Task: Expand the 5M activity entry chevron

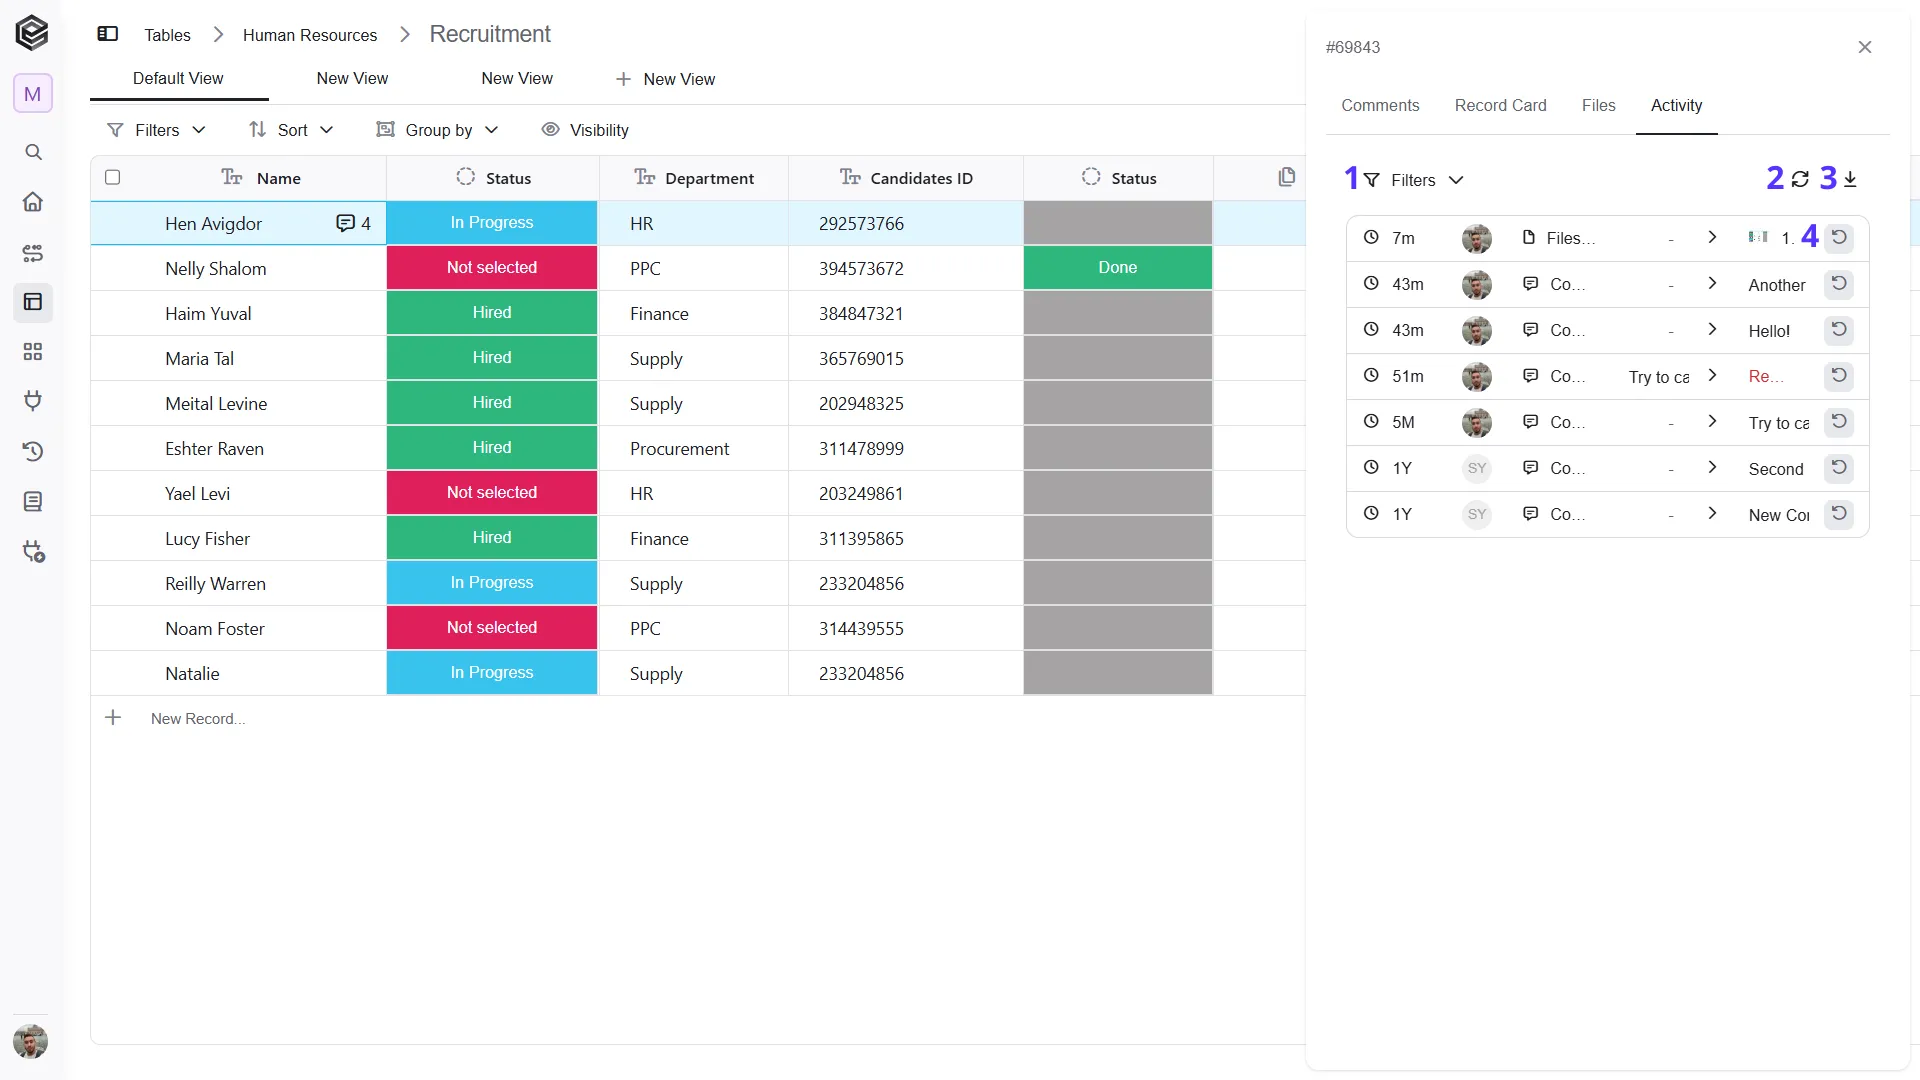Action: click(x=1712, y=422)
